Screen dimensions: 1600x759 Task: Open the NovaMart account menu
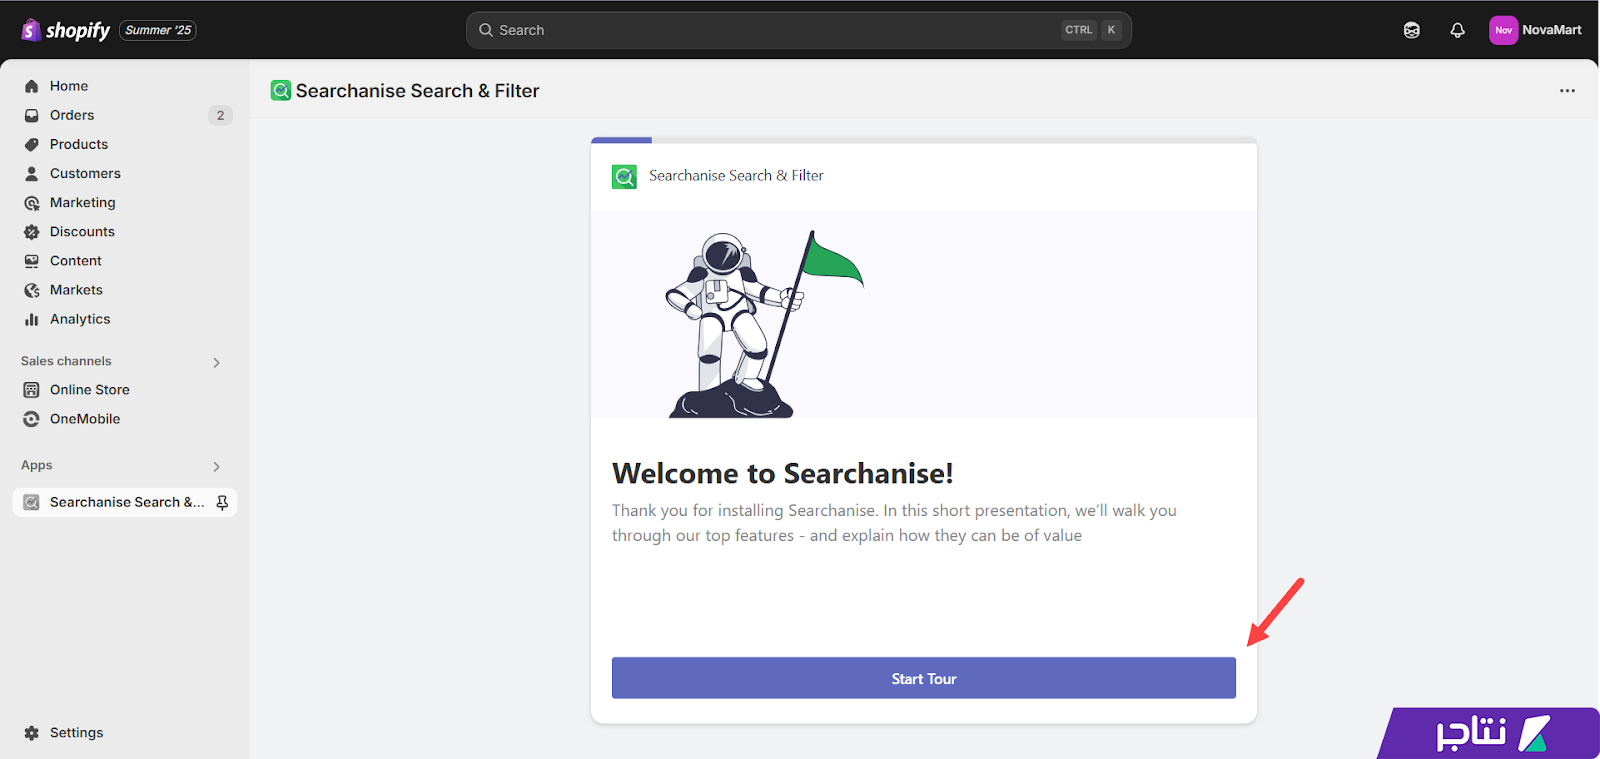tap(1536, 30)
